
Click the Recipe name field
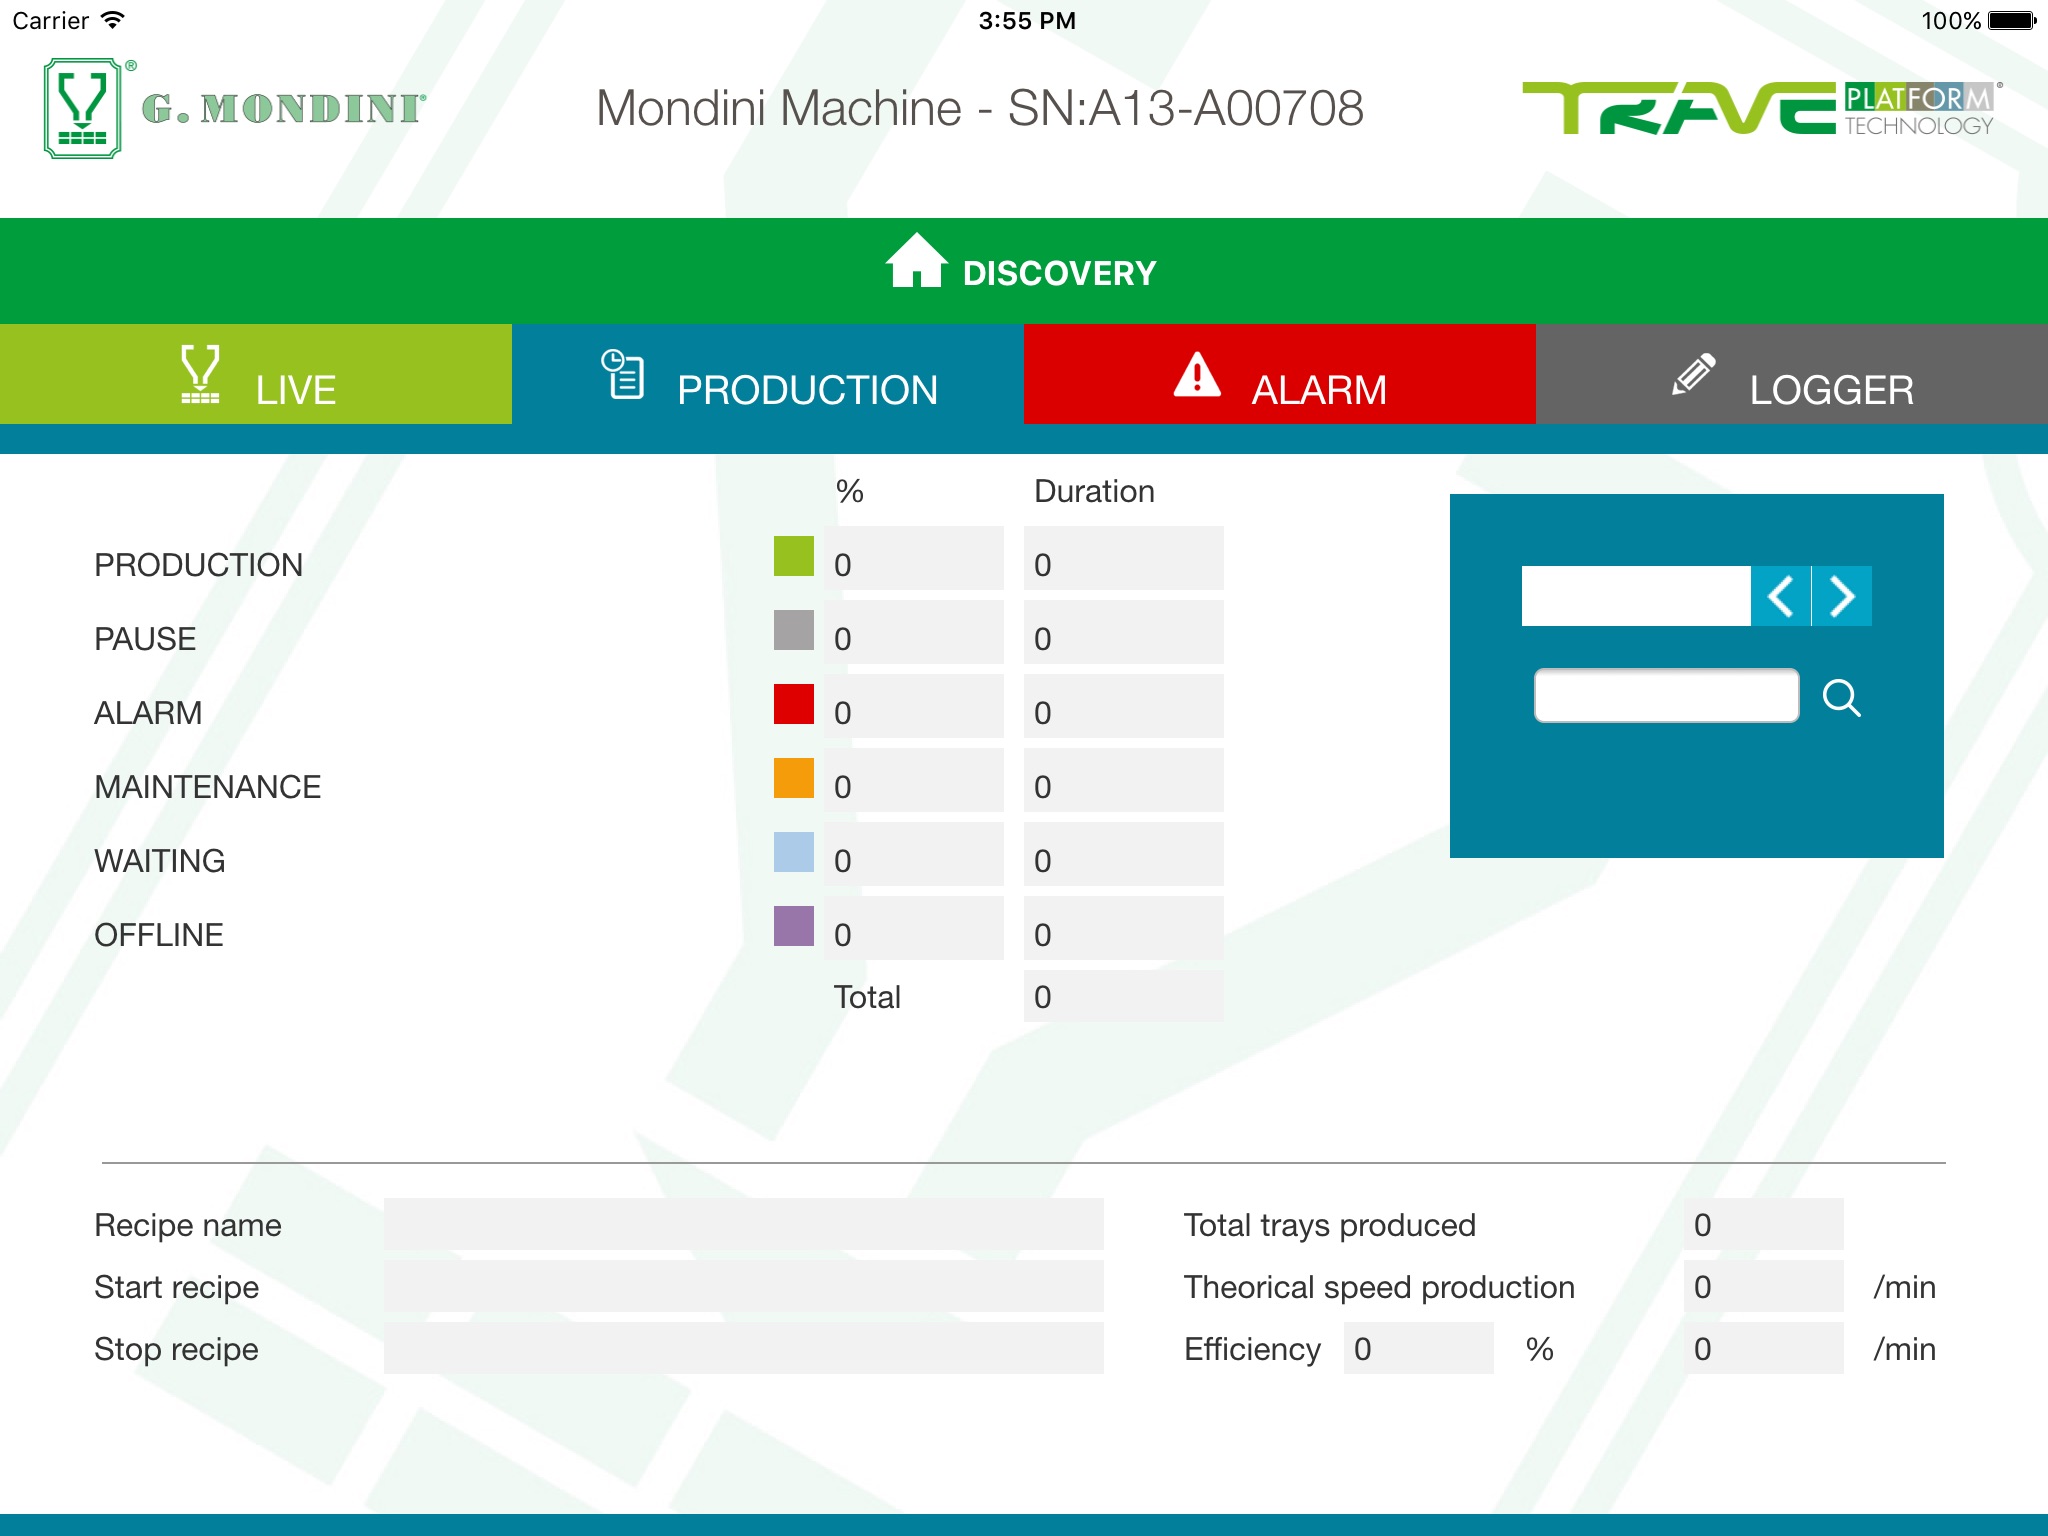[744, 1224]
